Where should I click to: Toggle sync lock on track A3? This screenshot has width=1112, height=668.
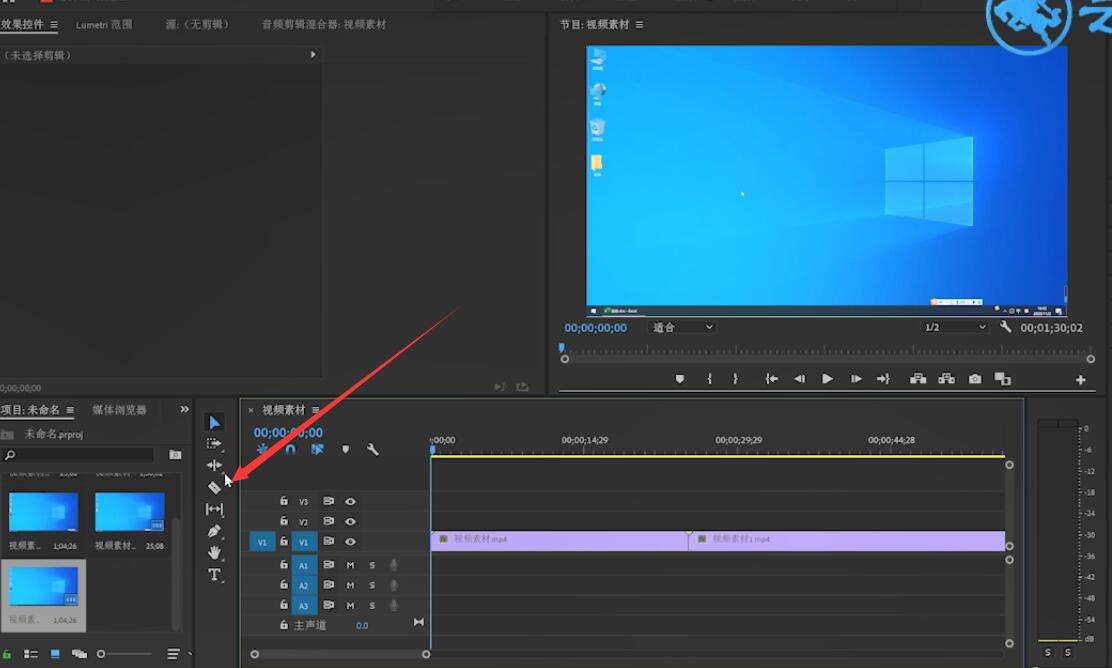(x=328, y=605)
